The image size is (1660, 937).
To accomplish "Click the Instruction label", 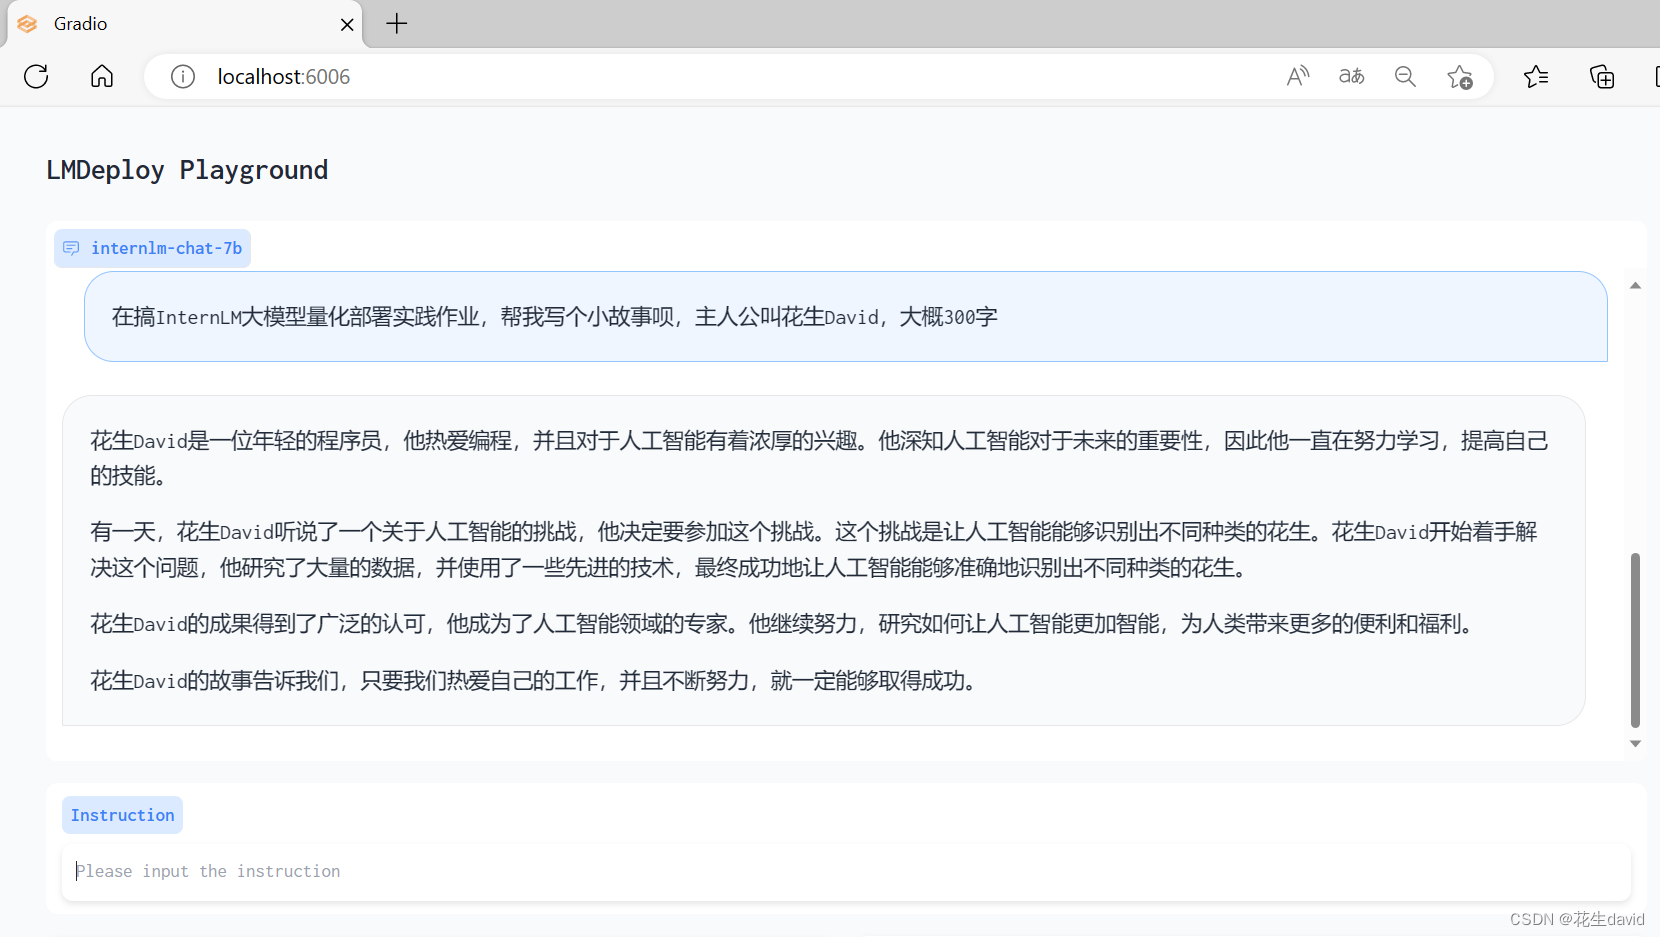I will pos(122,814).
